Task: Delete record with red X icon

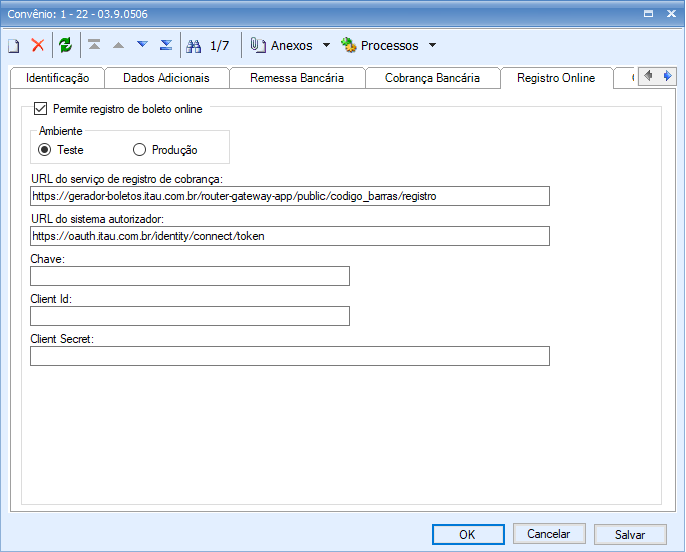Action: [38, 45]
